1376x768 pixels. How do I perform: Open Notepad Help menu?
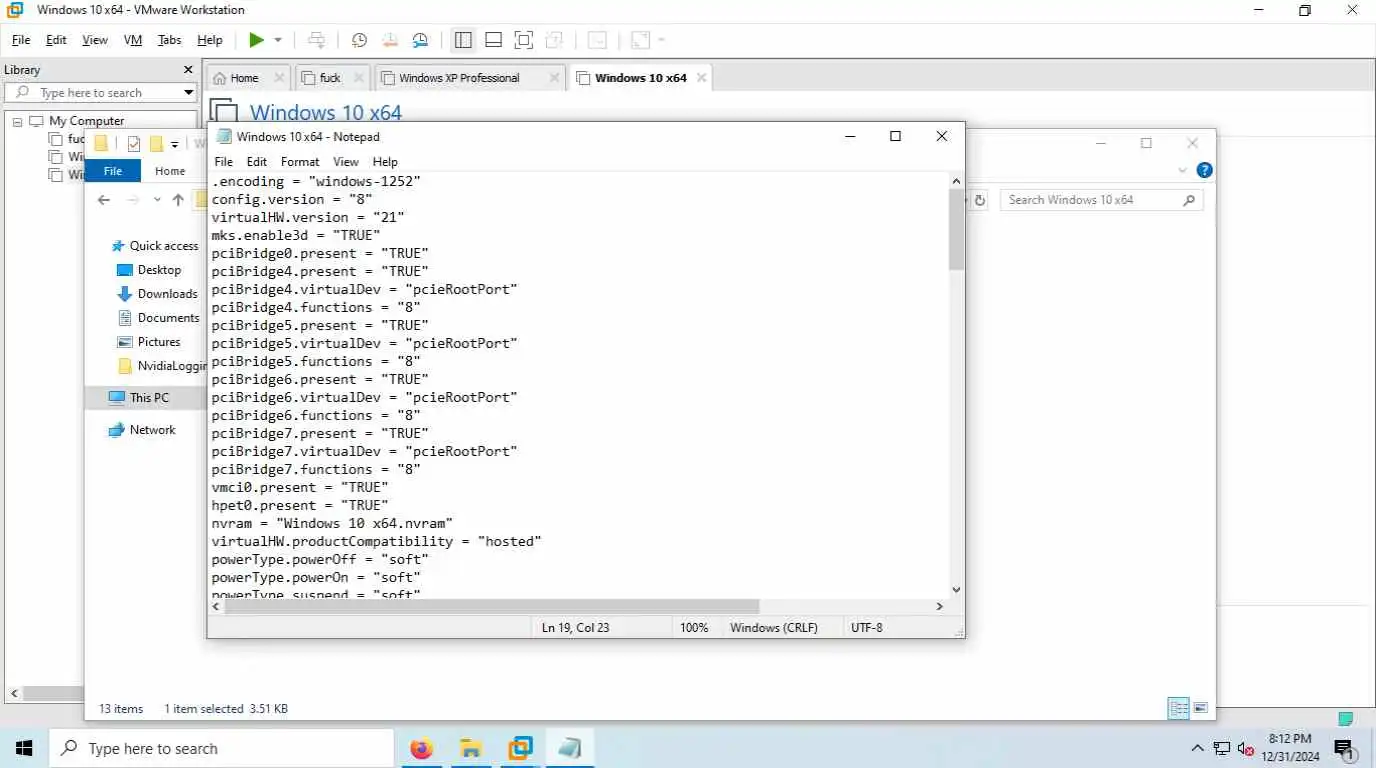[385, 162]
